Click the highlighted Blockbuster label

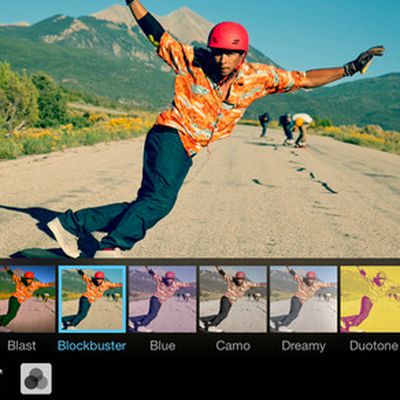(x=92, y=346)
